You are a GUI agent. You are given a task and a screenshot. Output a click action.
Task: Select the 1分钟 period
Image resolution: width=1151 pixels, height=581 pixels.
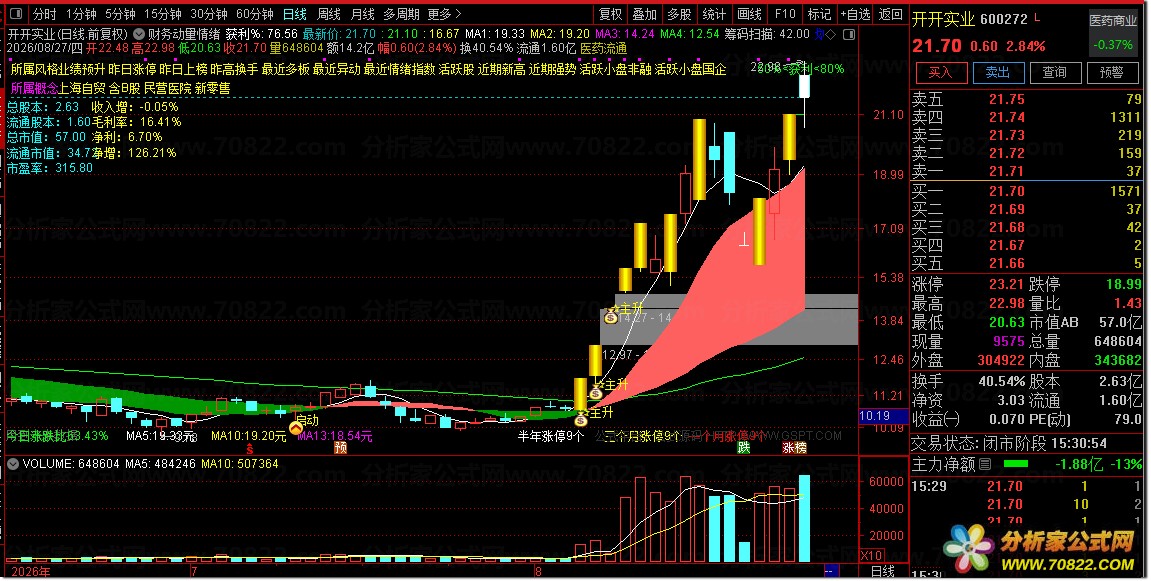pos(81,14)
